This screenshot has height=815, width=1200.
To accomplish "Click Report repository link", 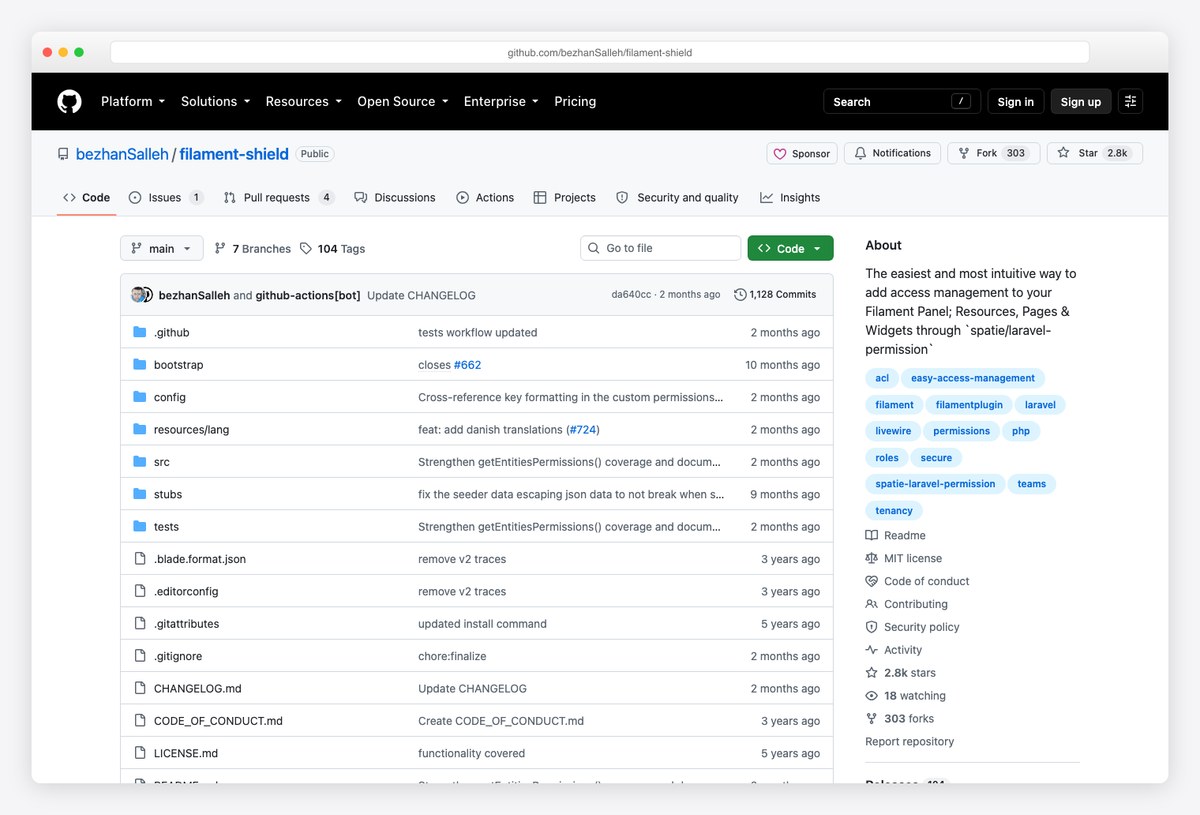I will (909, 742).
